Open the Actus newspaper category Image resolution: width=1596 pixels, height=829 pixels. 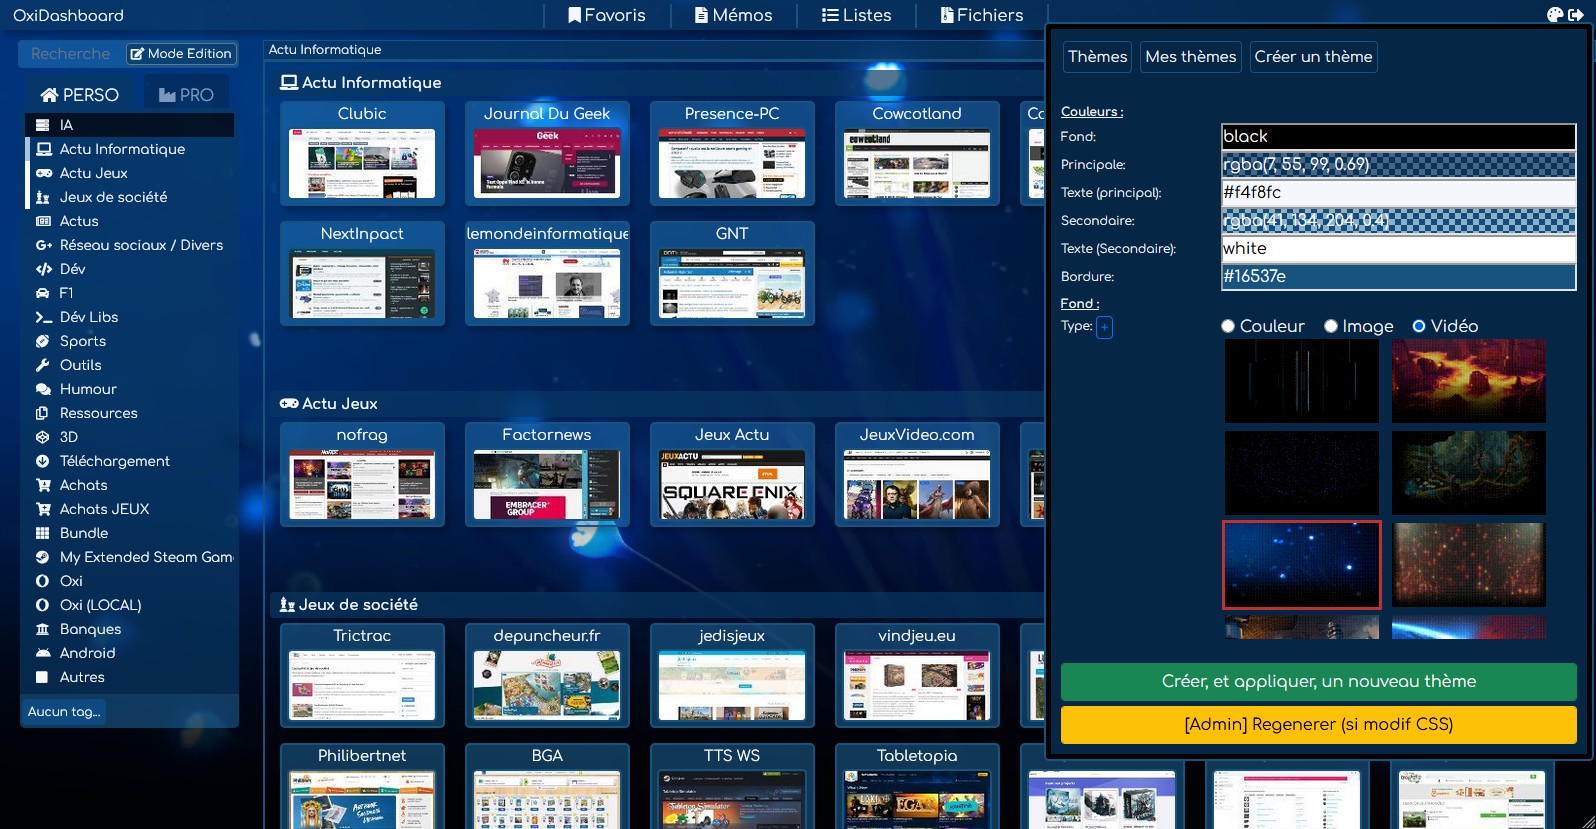[x=130, y=221]
